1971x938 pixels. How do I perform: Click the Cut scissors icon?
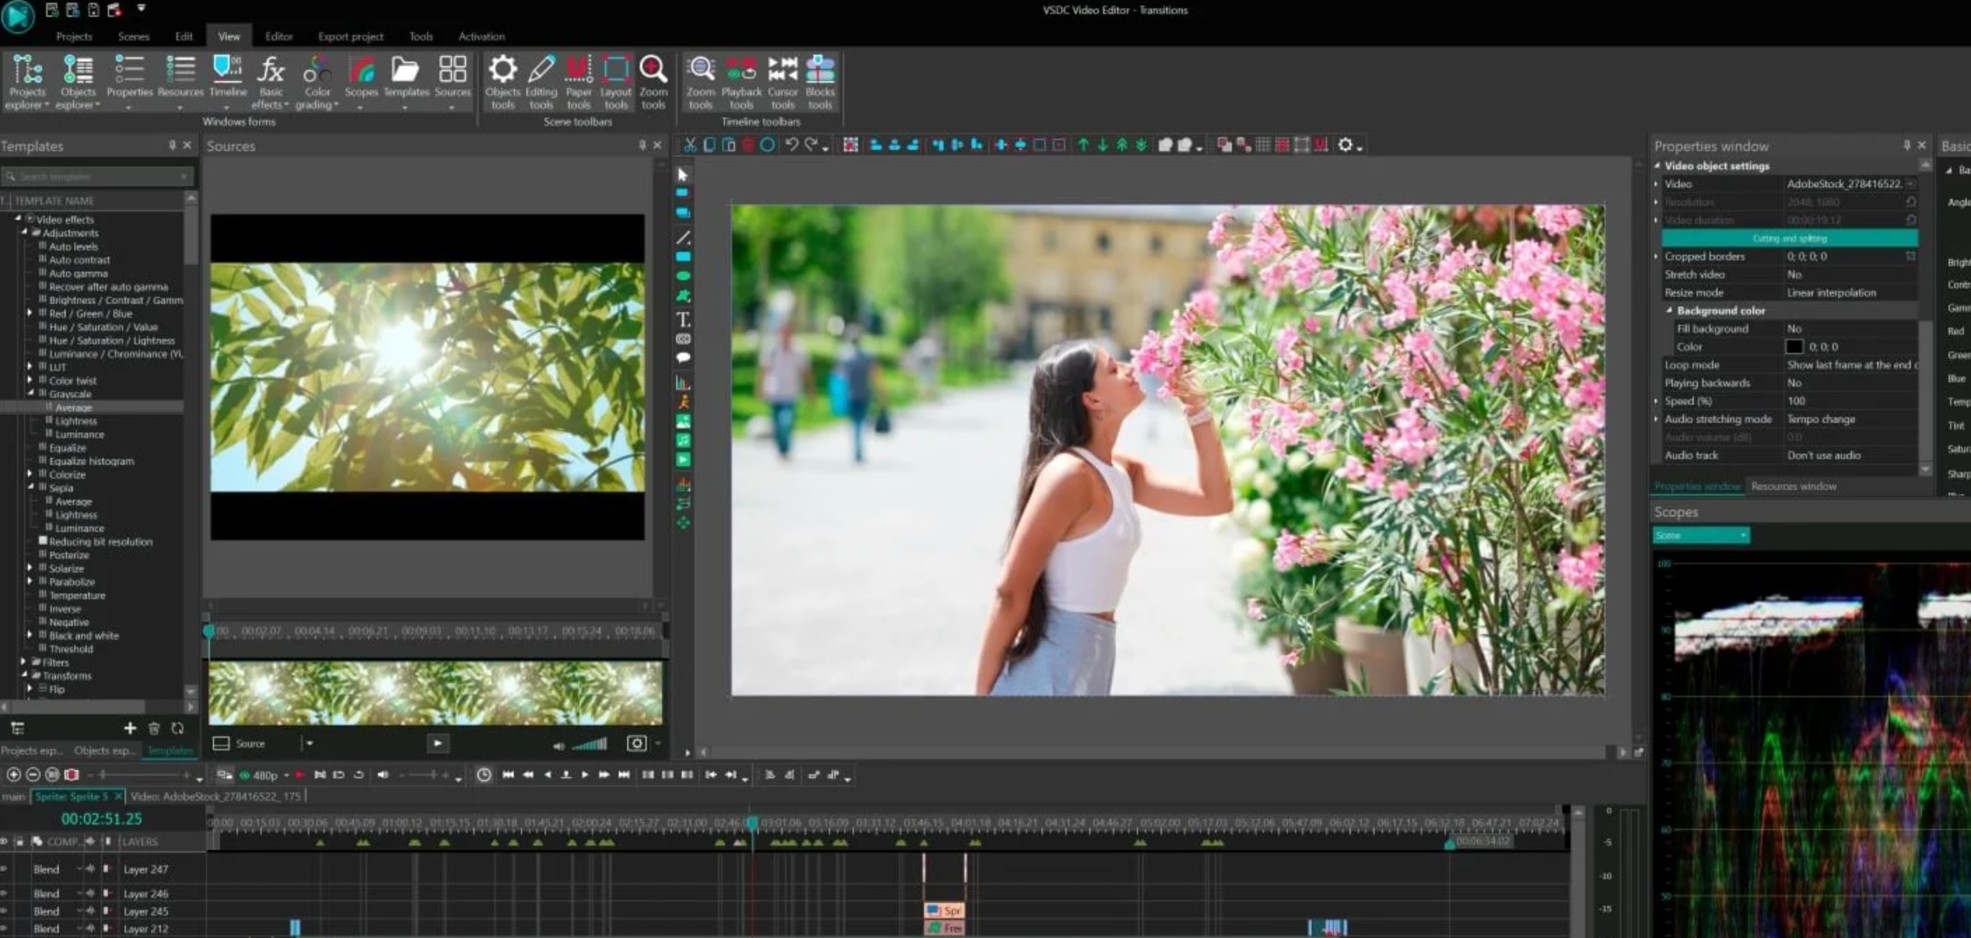(x=690, y=145)
